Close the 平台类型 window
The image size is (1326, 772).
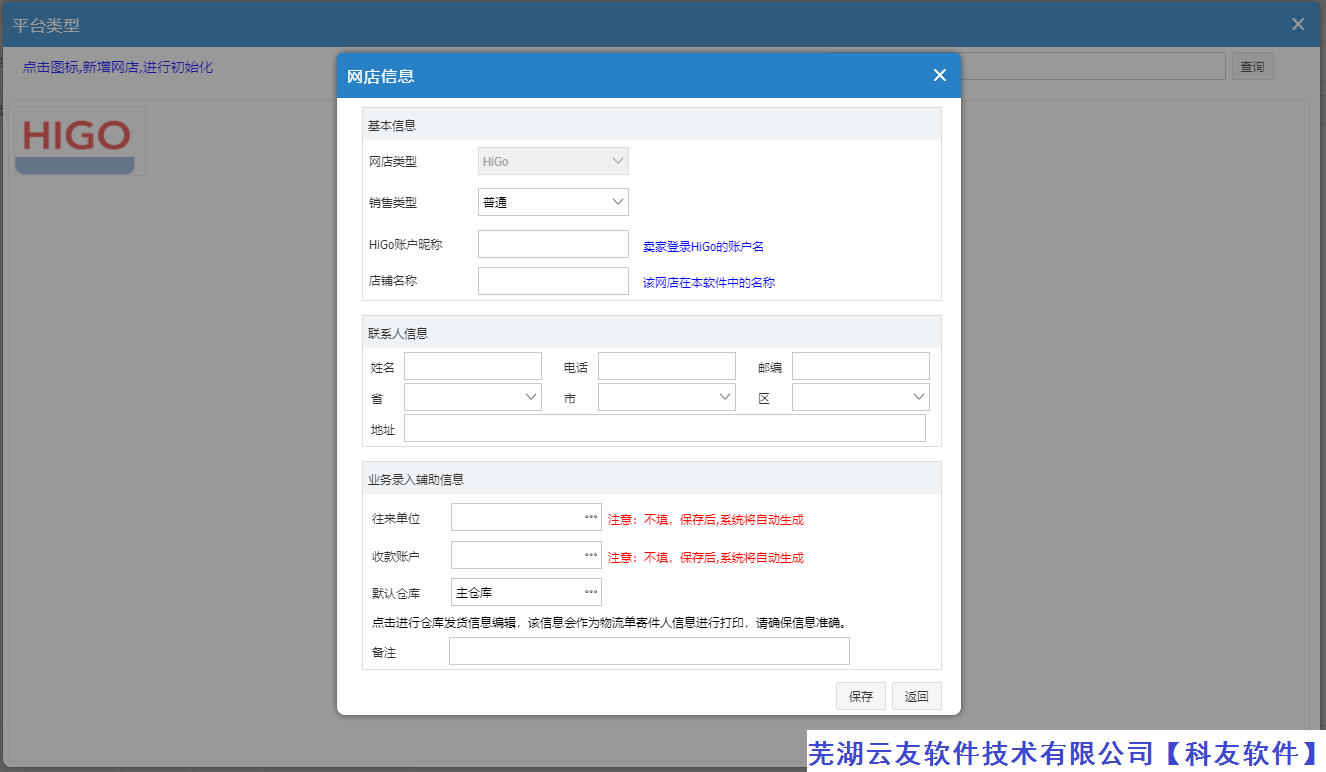point(1298,24)
